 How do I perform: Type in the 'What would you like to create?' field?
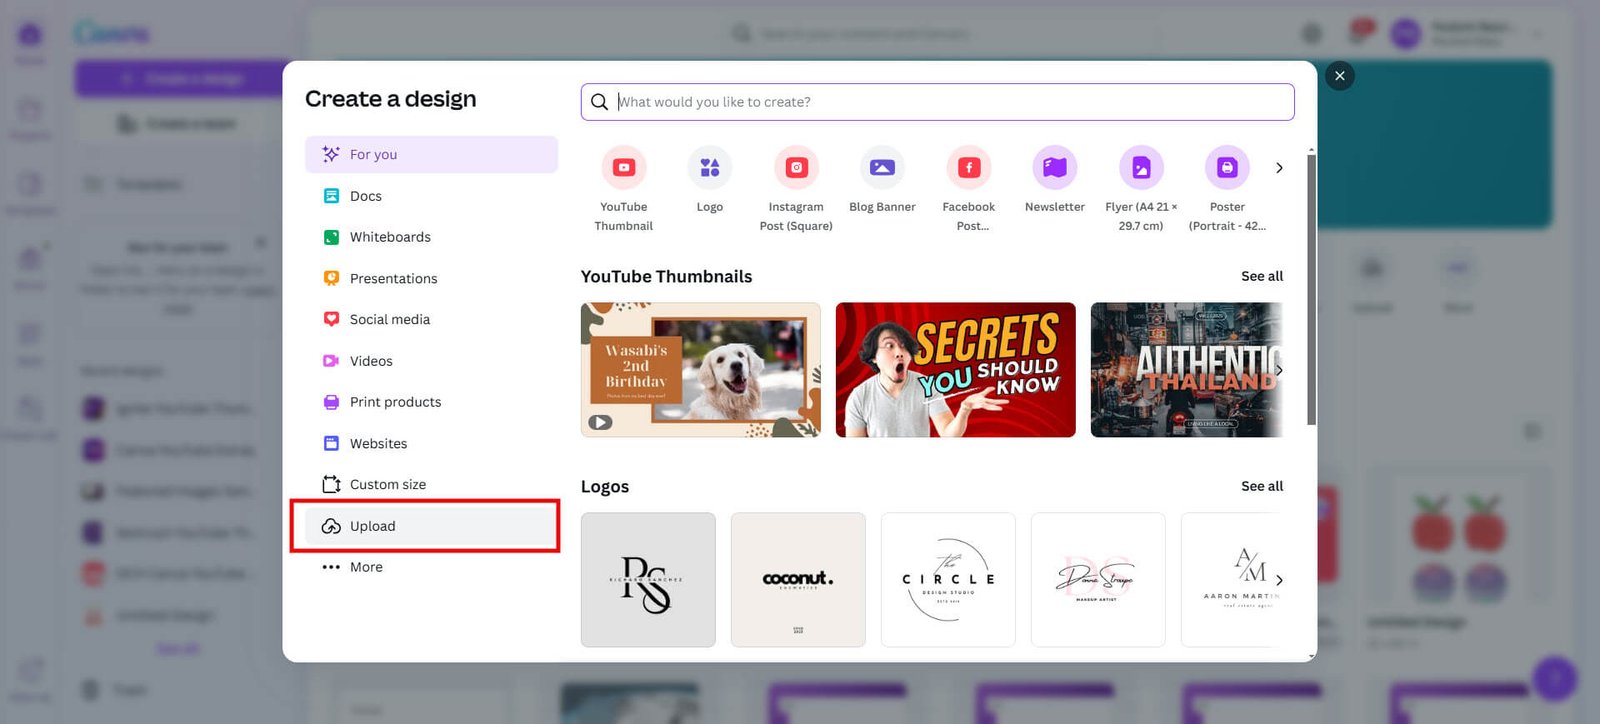click(x=950, y=102)
